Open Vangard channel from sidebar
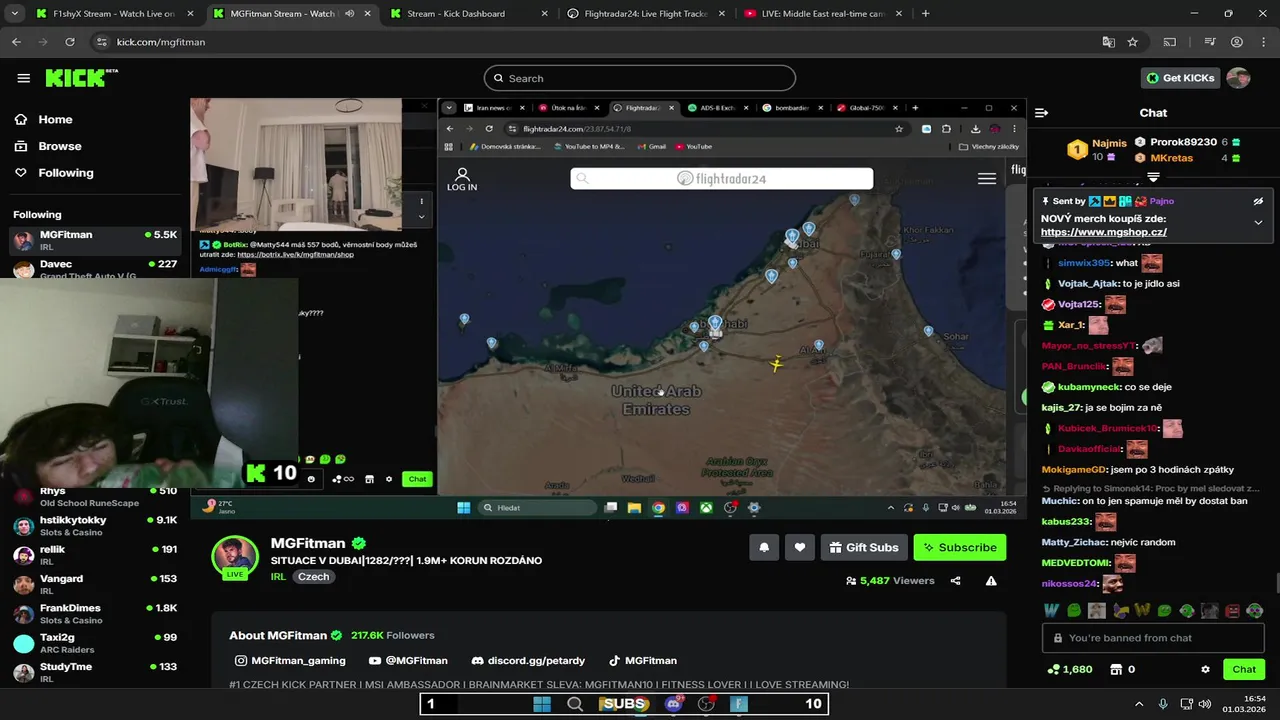Viewport: 1280px width, 720px height. [95, 584]
